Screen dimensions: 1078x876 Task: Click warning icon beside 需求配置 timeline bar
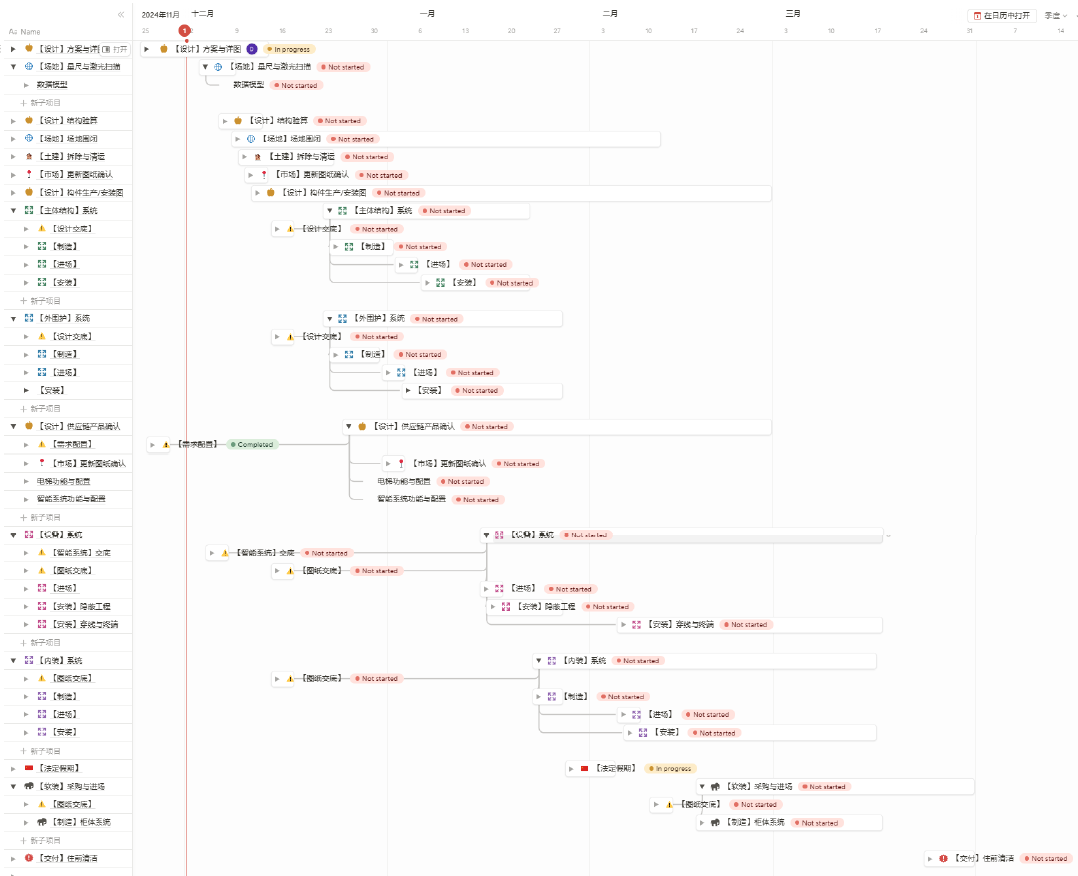[166, 445]
